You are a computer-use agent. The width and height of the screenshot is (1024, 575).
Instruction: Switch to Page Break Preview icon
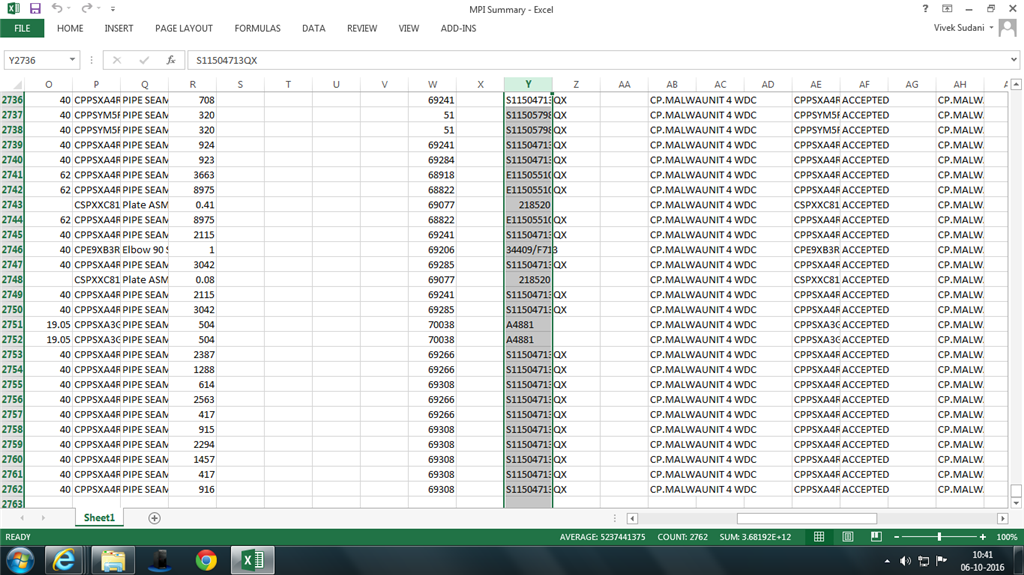click(x=876, y=537)
